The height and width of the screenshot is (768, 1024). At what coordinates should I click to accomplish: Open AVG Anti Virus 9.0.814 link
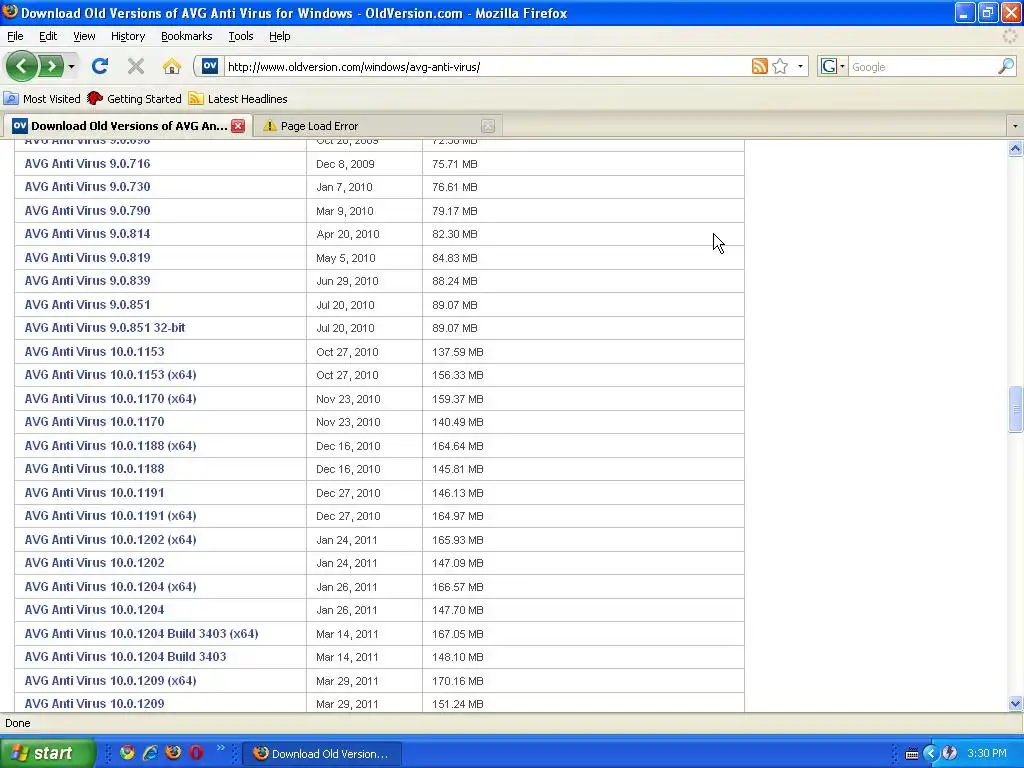[x=88, y=234]
